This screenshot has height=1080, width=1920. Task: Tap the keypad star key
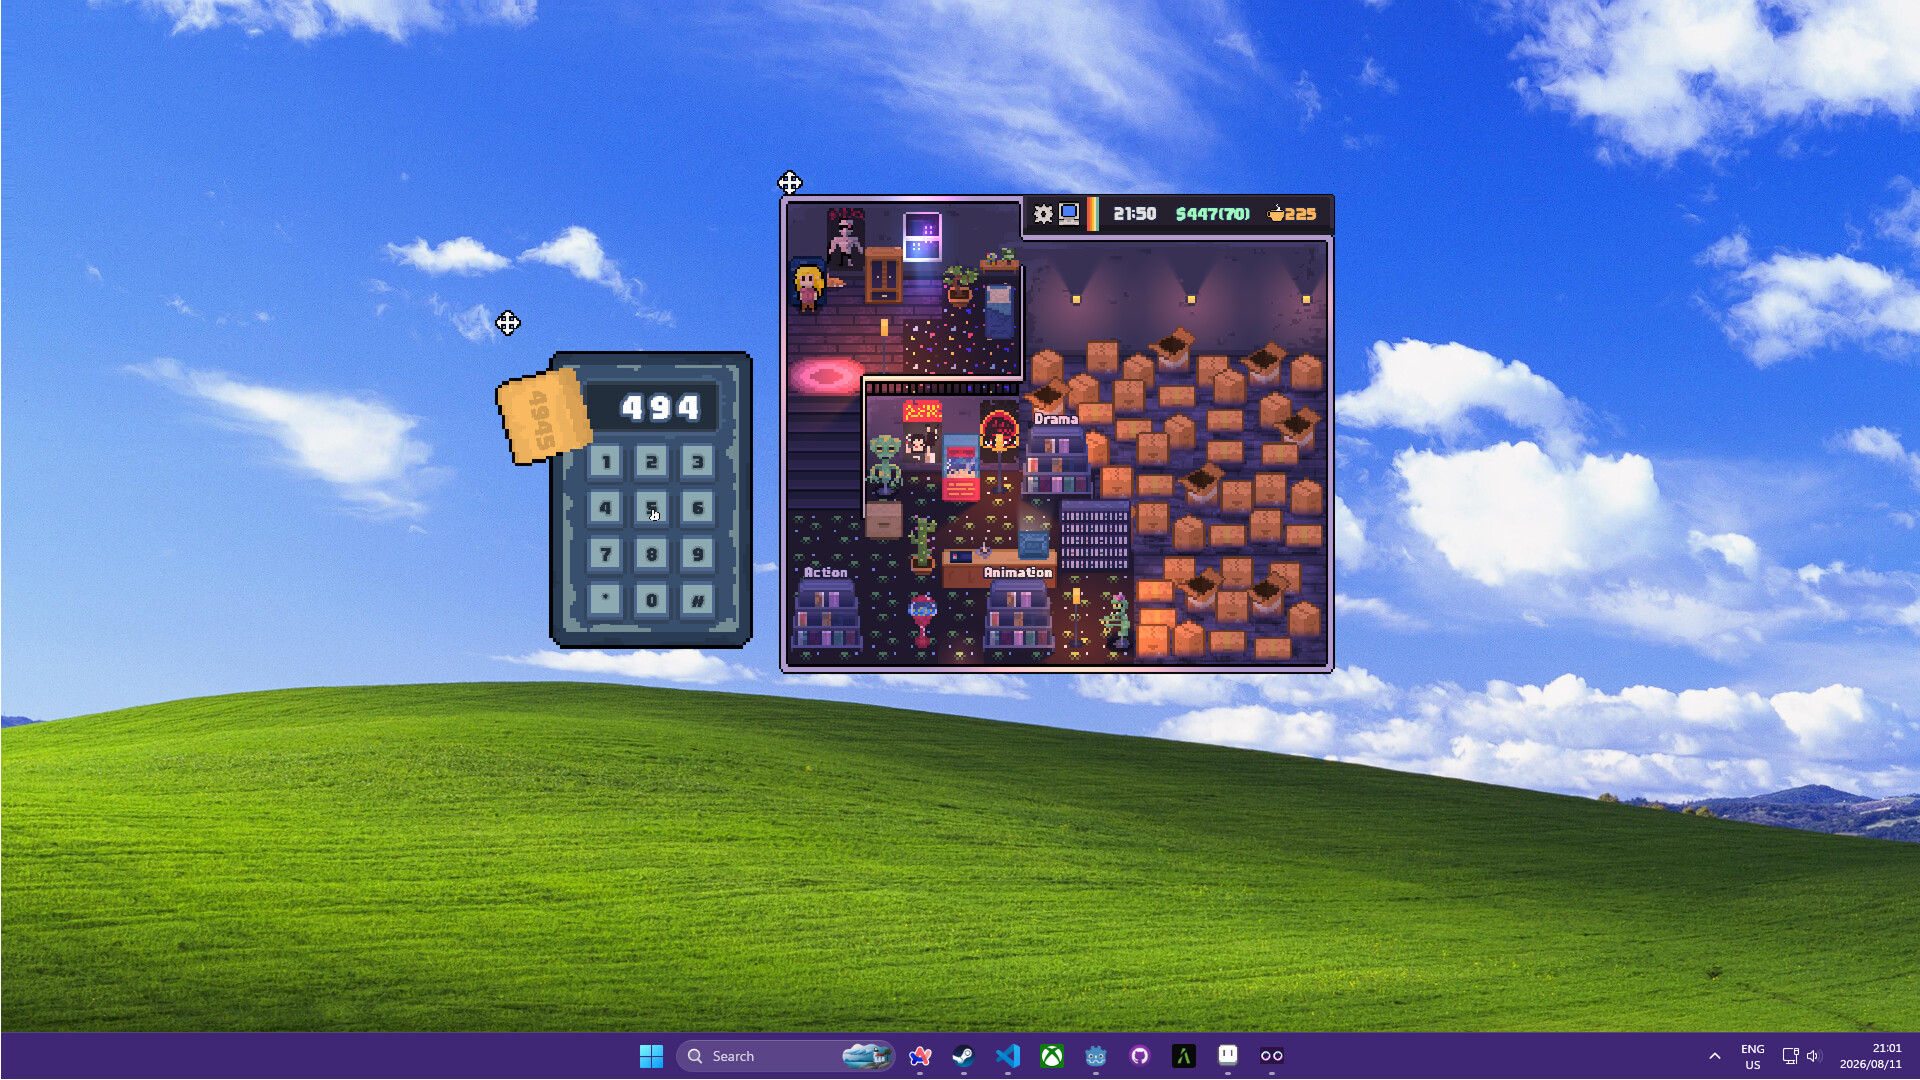[x=605, y=600]
